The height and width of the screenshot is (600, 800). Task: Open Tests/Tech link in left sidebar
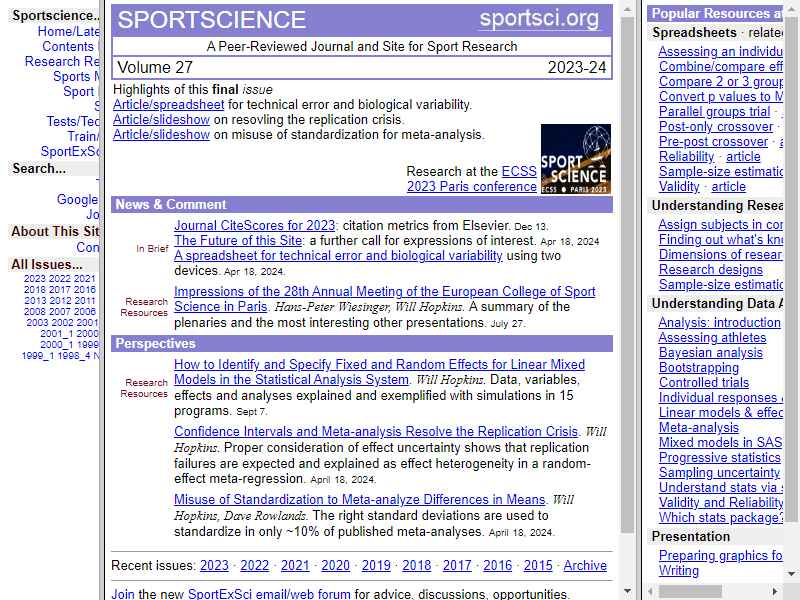tap(73, 121)
